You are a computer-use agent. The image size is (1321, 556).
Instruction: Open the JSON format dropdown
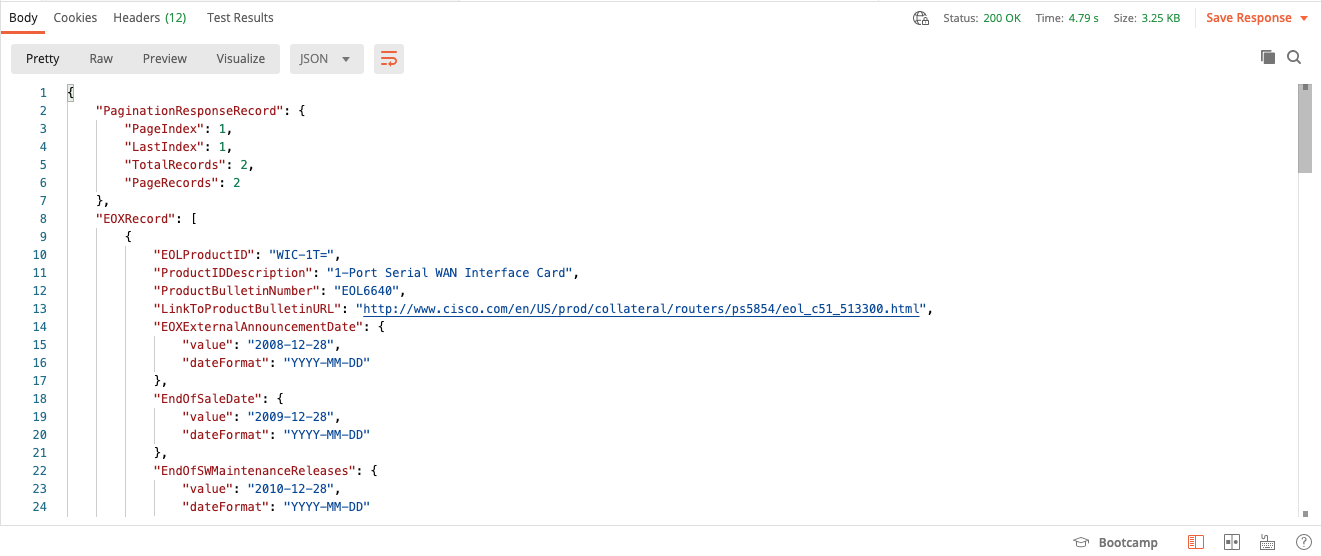tap(326, 59)
